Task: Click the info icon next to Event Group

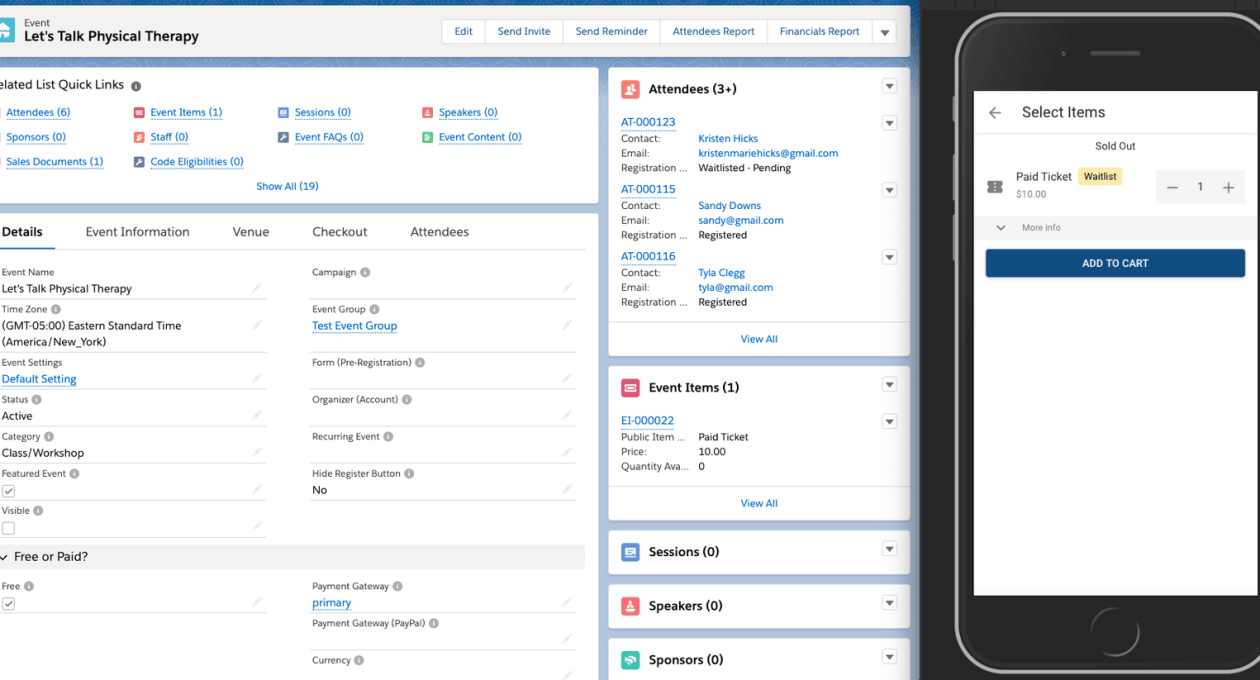Action: 375,310
